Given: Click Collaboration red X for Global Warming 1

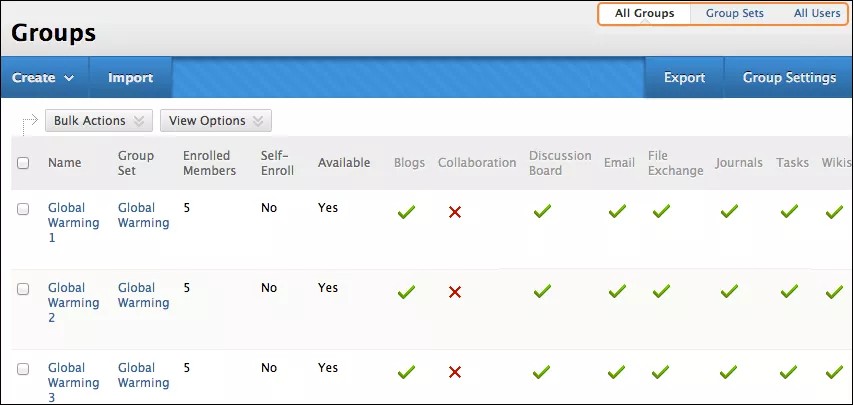Looking at the screenshot, I should [455, 212].
